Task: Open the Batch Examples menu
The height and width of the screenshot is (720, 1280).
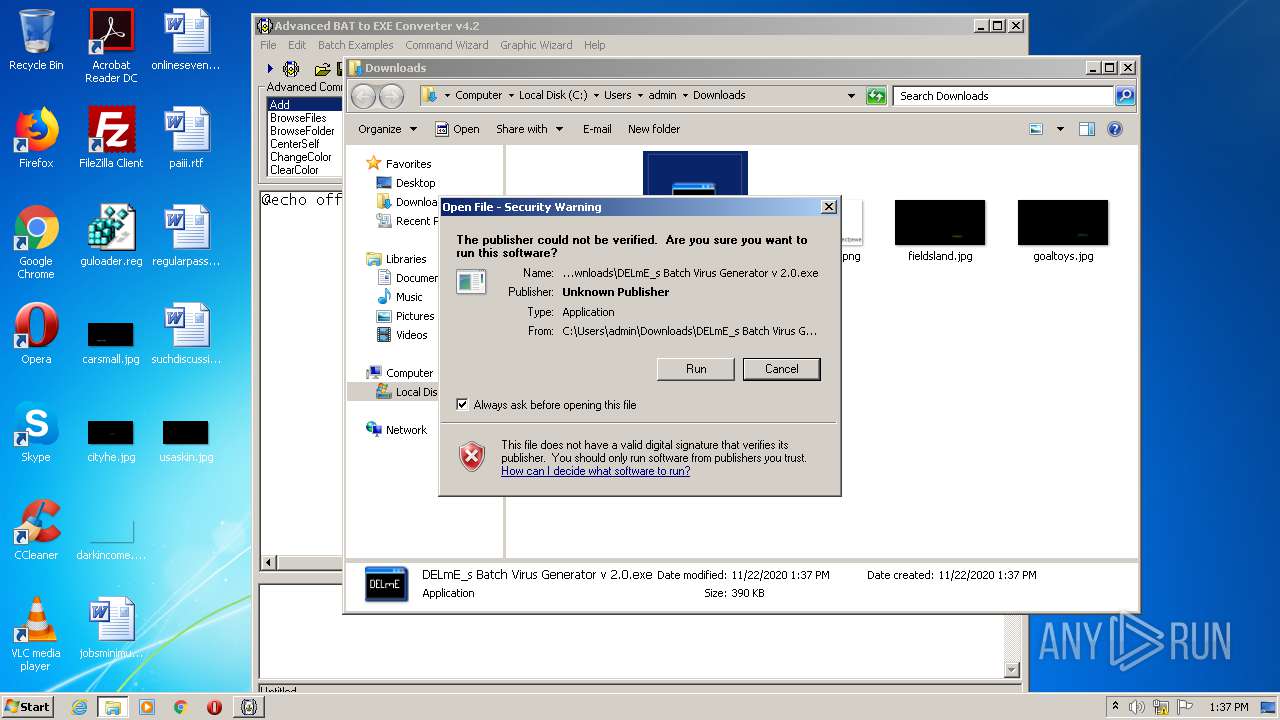Action: (355, 45)
